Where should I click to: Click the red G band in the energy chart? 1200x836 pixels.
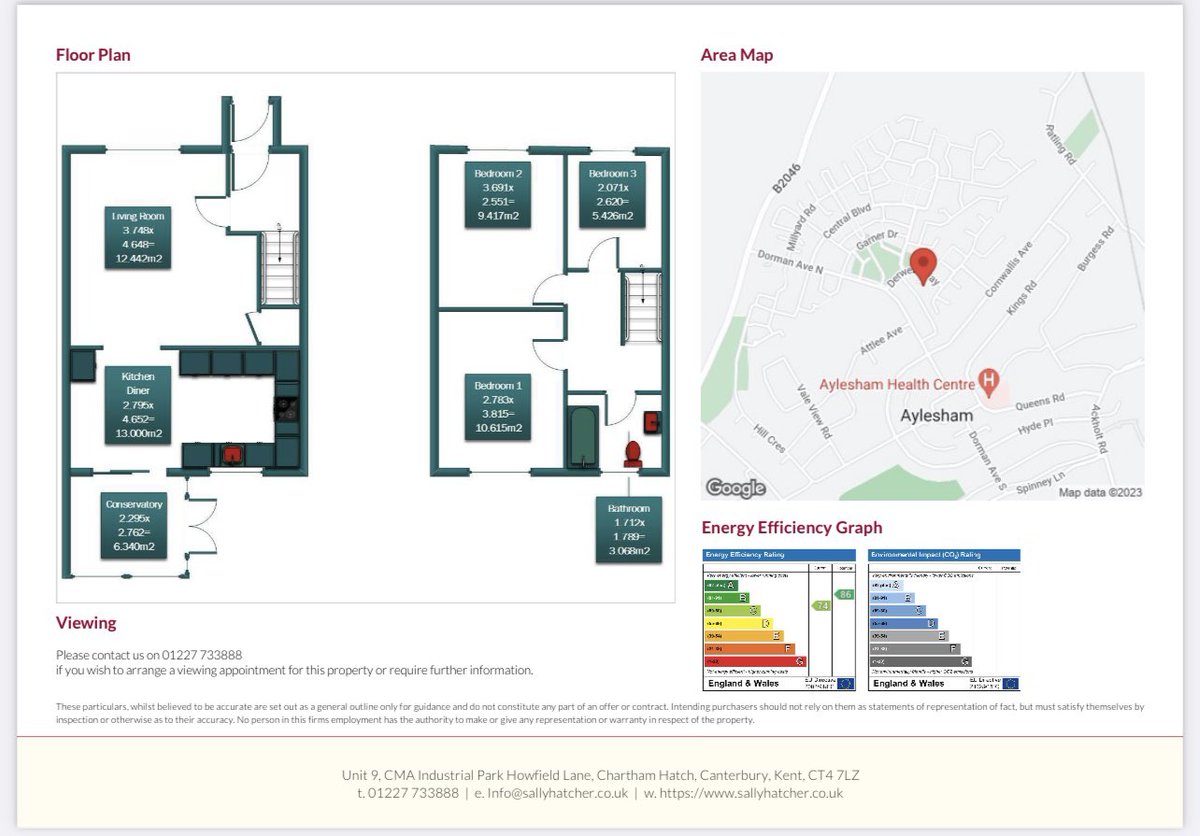[755, 661]
